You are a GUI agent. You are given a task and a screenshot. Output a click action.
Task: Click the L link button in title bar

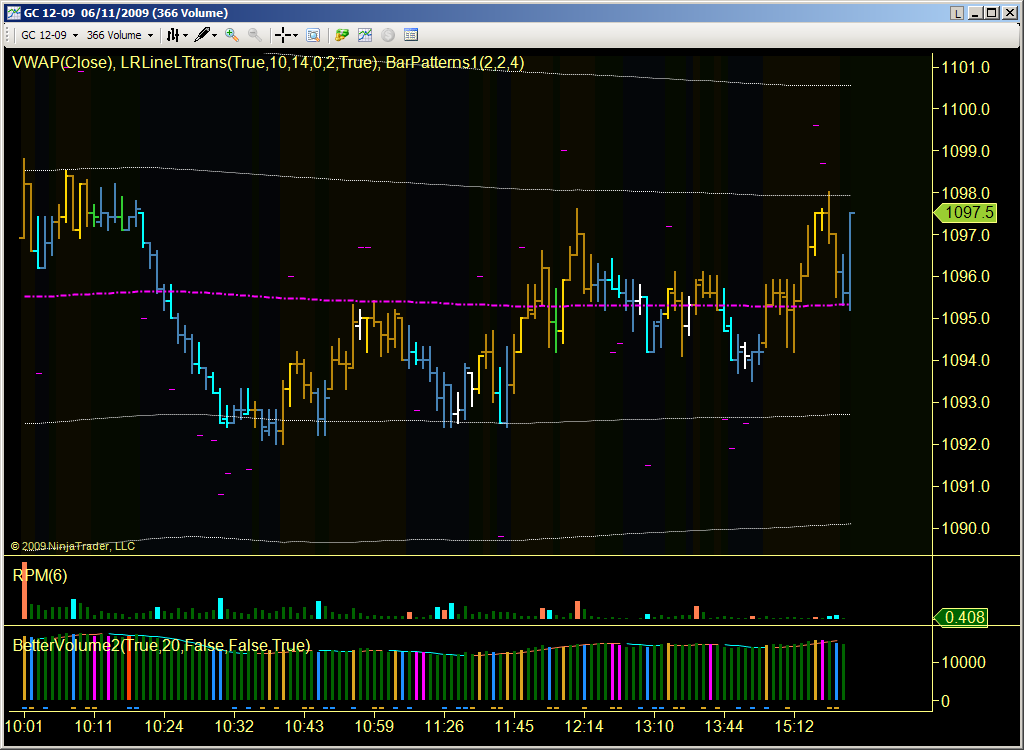pos(957,13)
